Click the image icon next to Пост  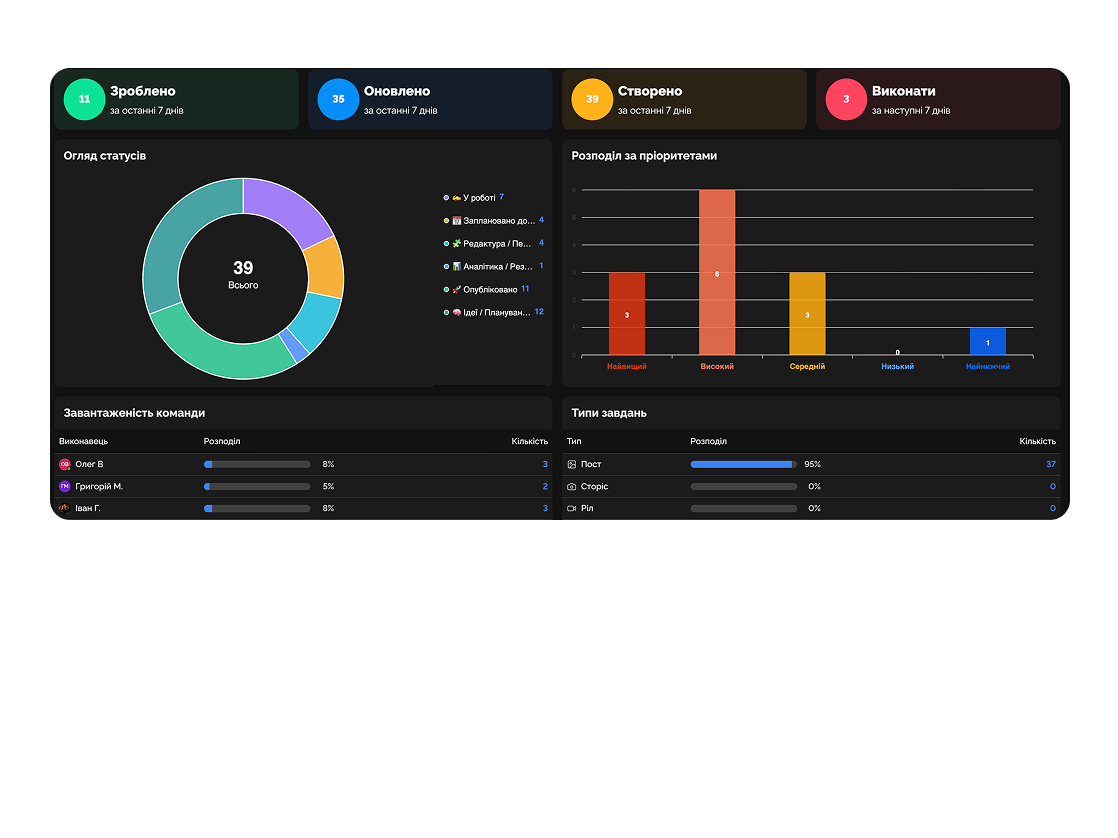pyautogui.click(x=572, y=464)
